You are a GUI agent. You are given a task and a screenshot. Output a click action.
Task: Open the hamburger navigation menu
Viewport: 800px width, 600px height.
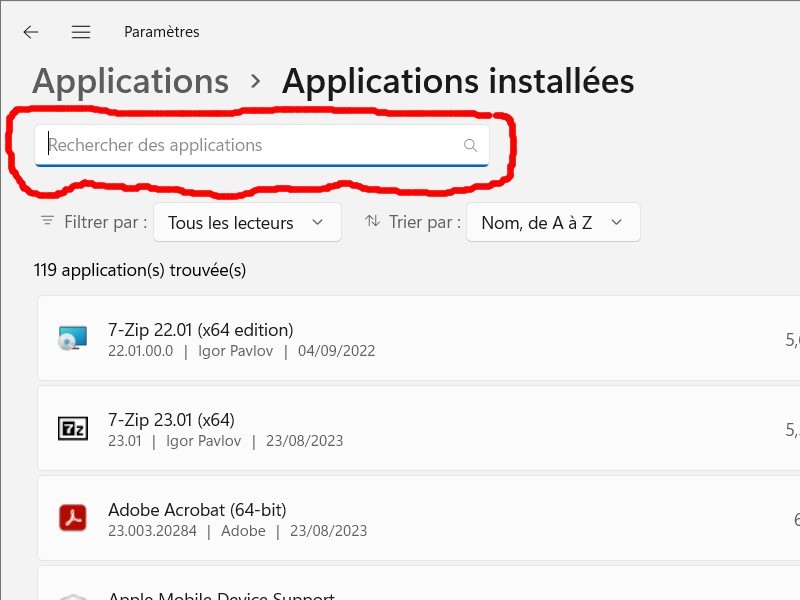[81, 32]
